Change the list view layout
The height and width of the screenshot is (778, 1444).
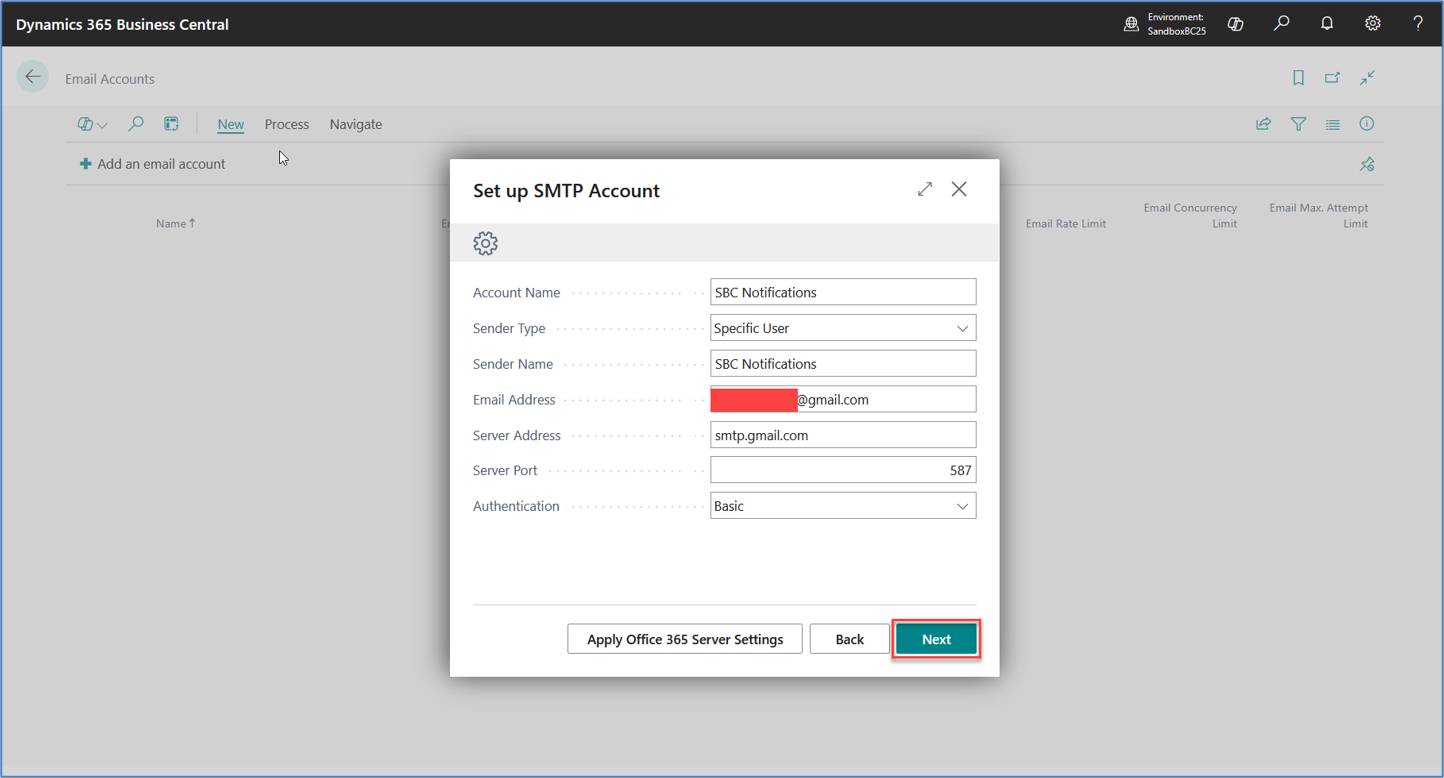1333,124
